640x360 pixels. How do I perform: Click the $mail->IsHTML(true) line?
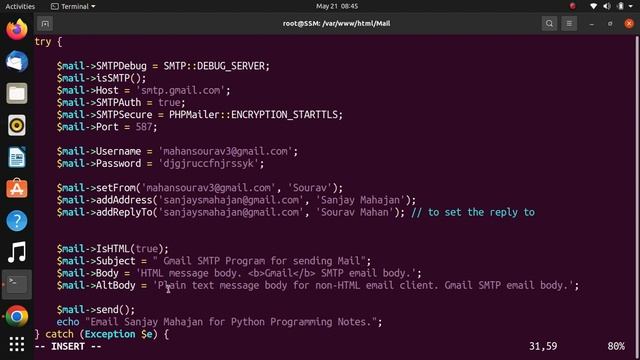tap(112, 249)
